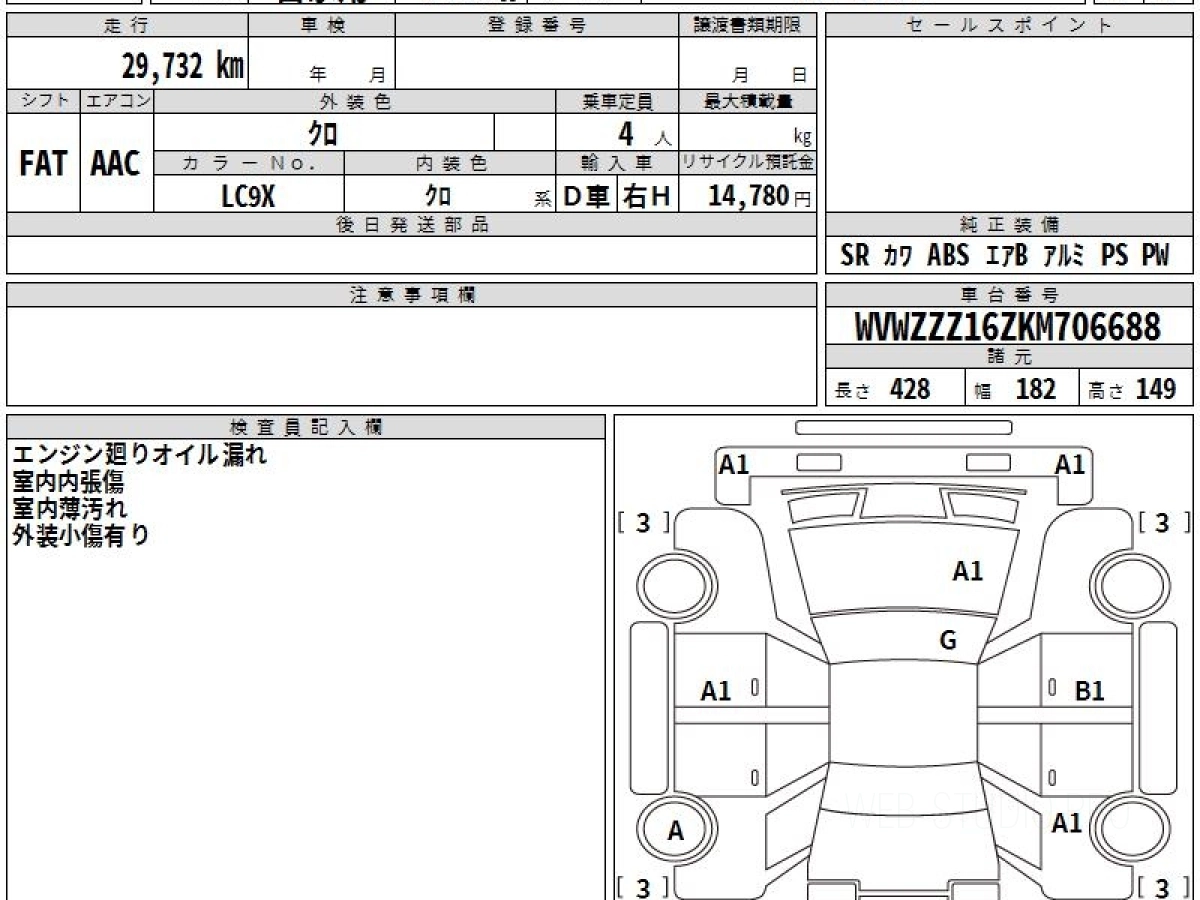1200x900 pixels.
Task: Click the mileage value 29,732 km
Action: point(183,67)
